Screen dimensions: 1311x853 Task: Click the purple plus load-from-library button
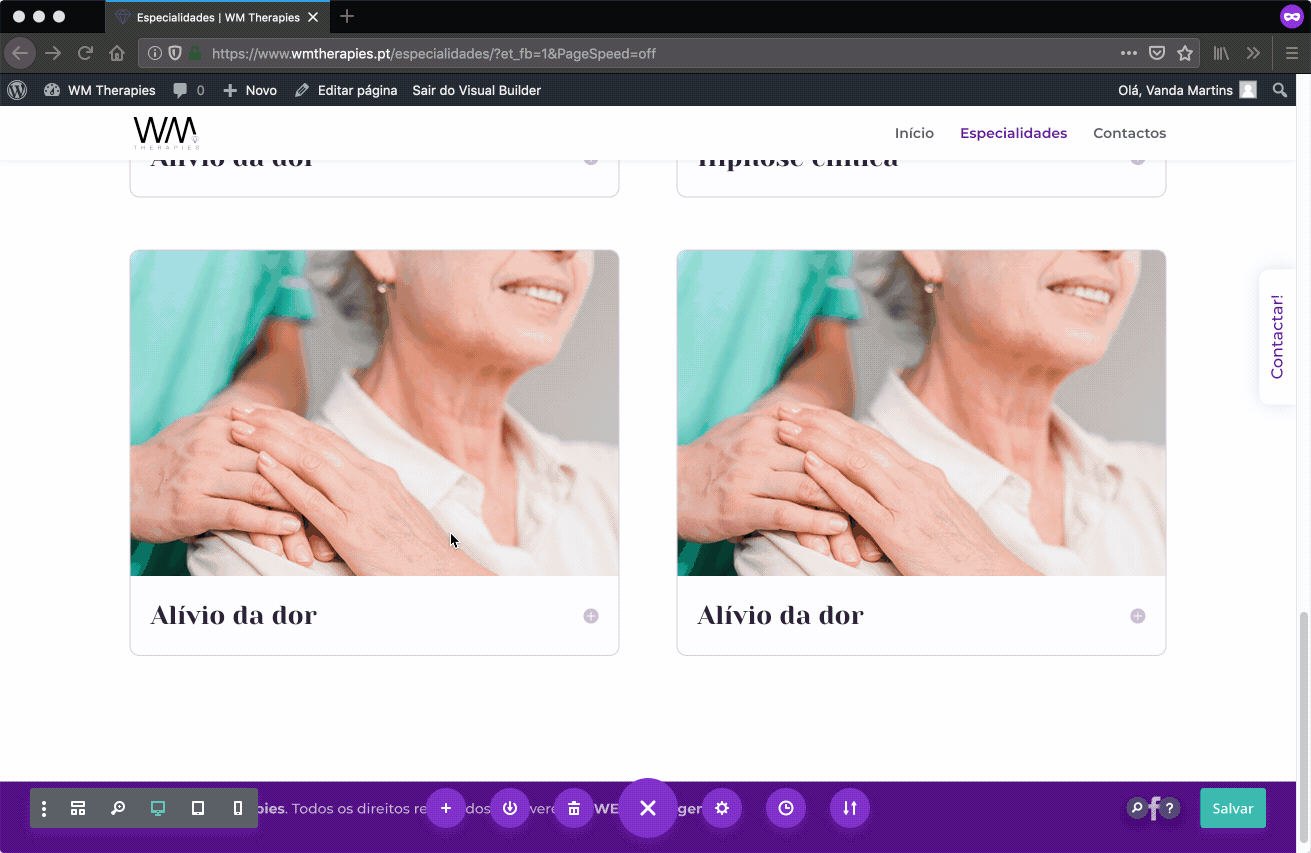(446, 808)
